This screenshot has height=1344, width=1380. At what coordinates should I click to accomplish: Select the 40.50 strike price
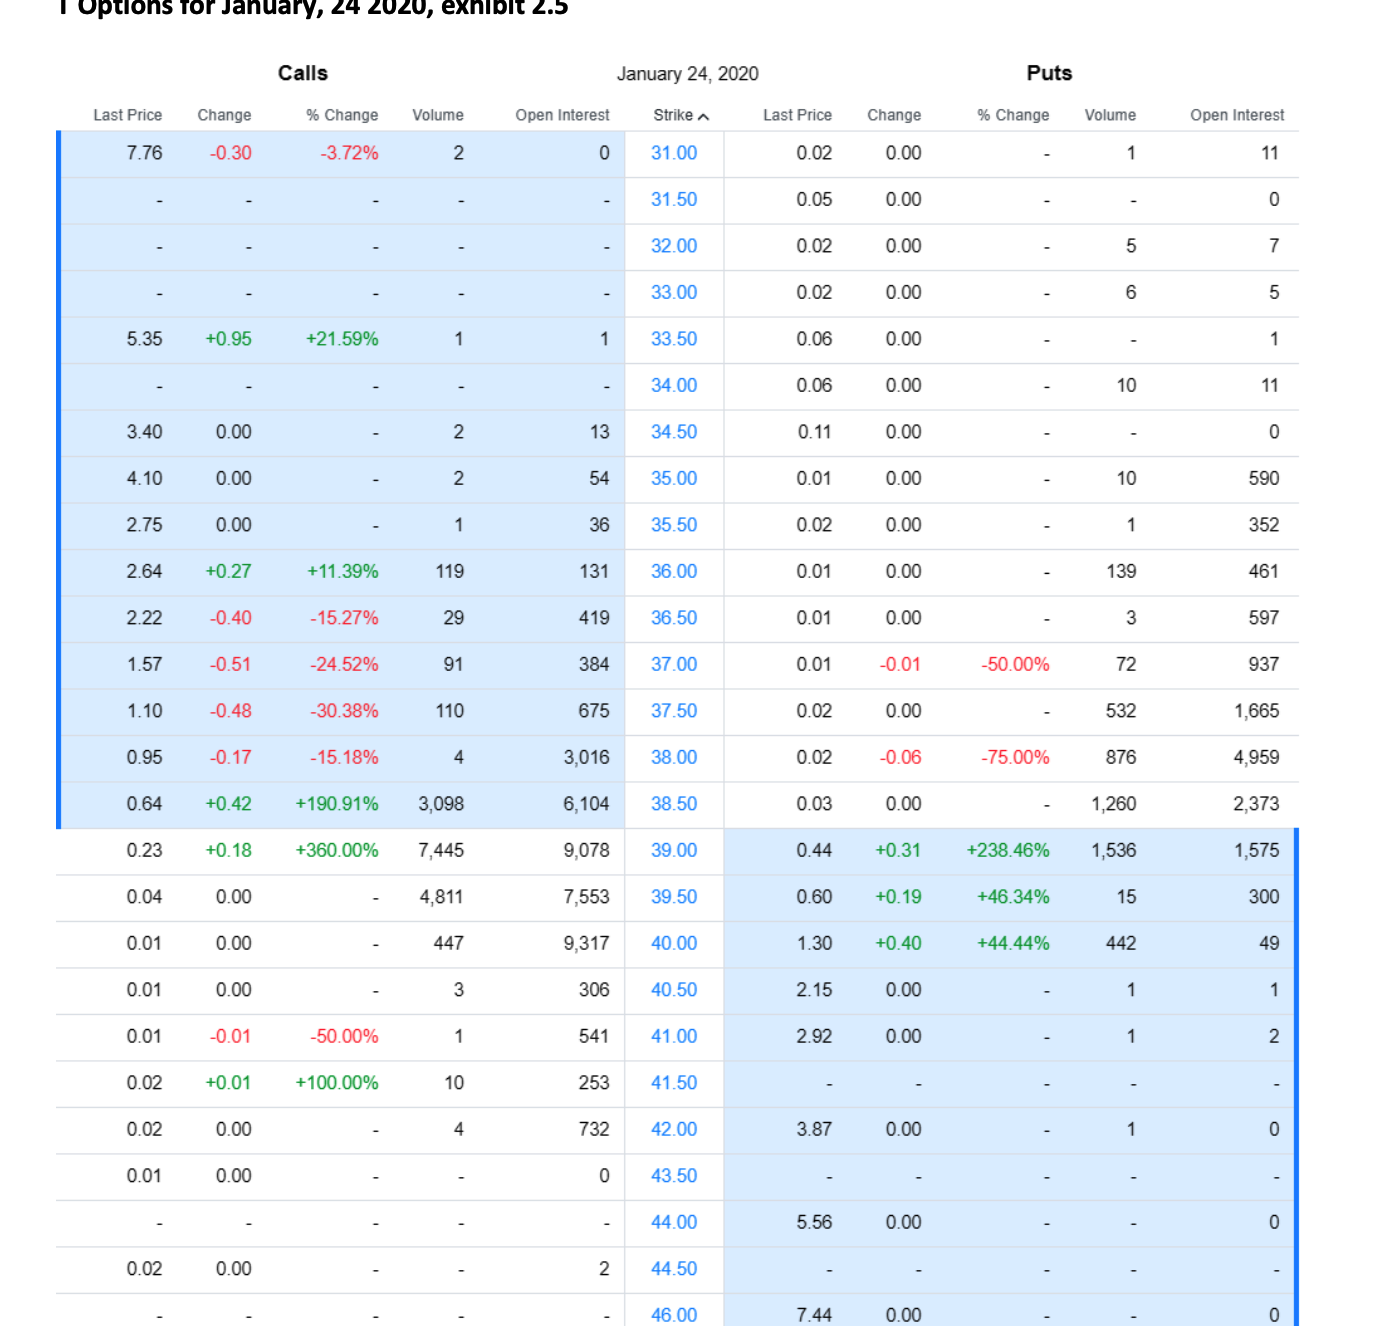click(x=674, y=990)
